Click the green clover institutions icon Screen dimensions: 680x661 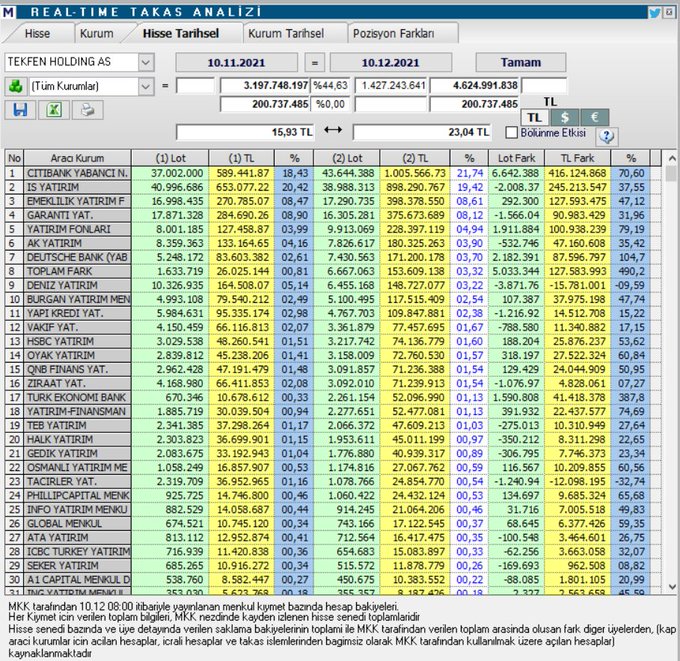(15, 86)
